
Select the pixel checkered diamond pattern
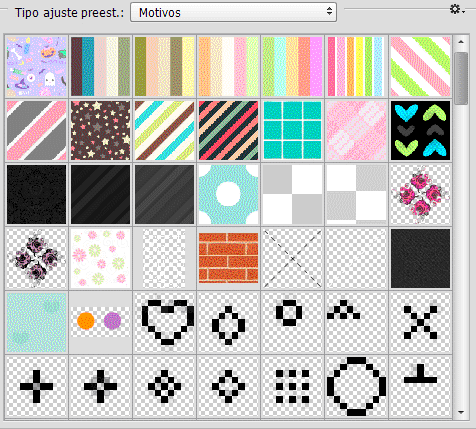tap(164, 386)
